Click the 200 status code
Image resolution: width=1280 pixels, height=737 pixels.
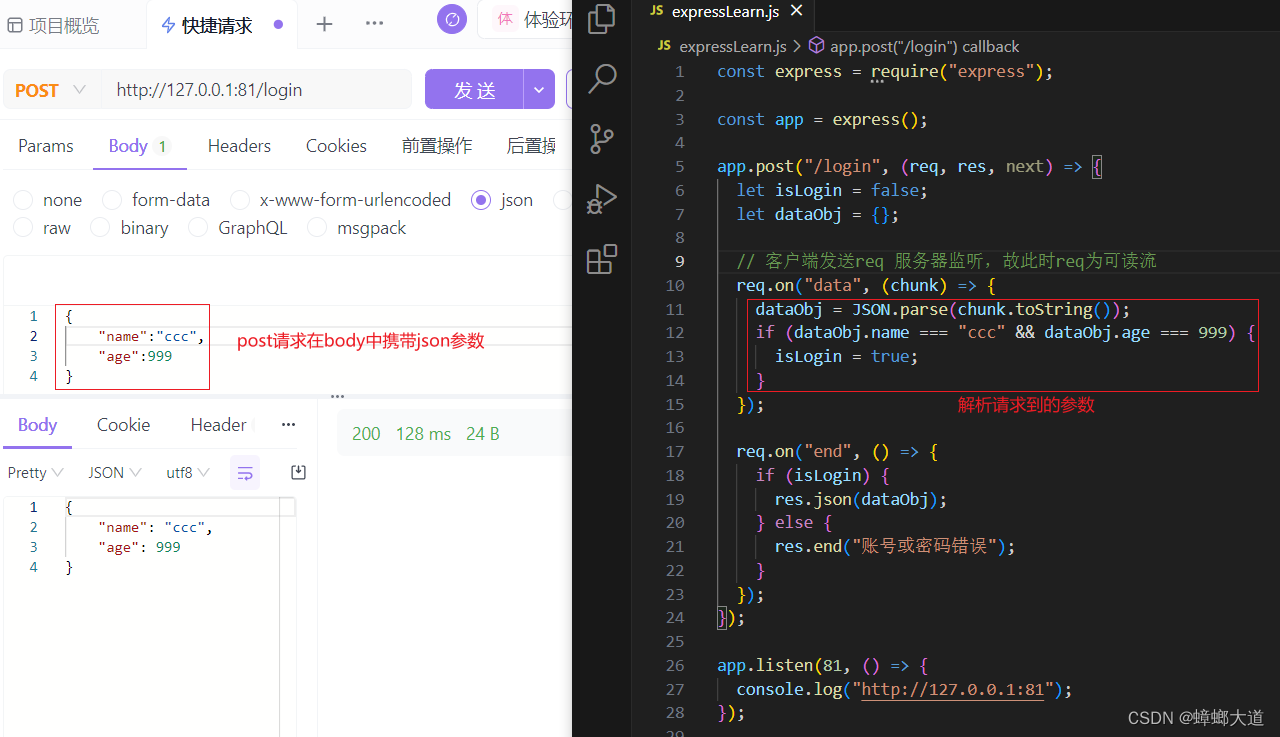pos(366,434)
